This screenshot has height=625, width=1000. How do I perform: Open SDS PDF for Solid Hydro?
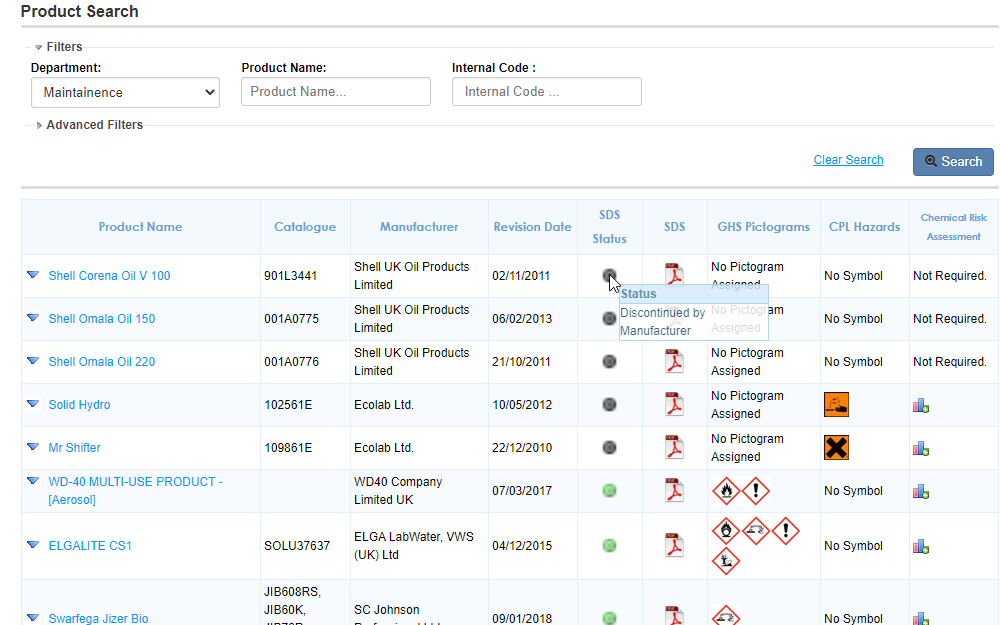tap(674, 404)
